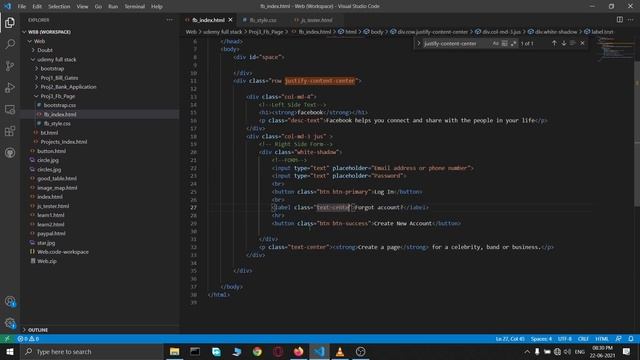Open the Source Control view
640x360 pixels.
tap(10, 66)
